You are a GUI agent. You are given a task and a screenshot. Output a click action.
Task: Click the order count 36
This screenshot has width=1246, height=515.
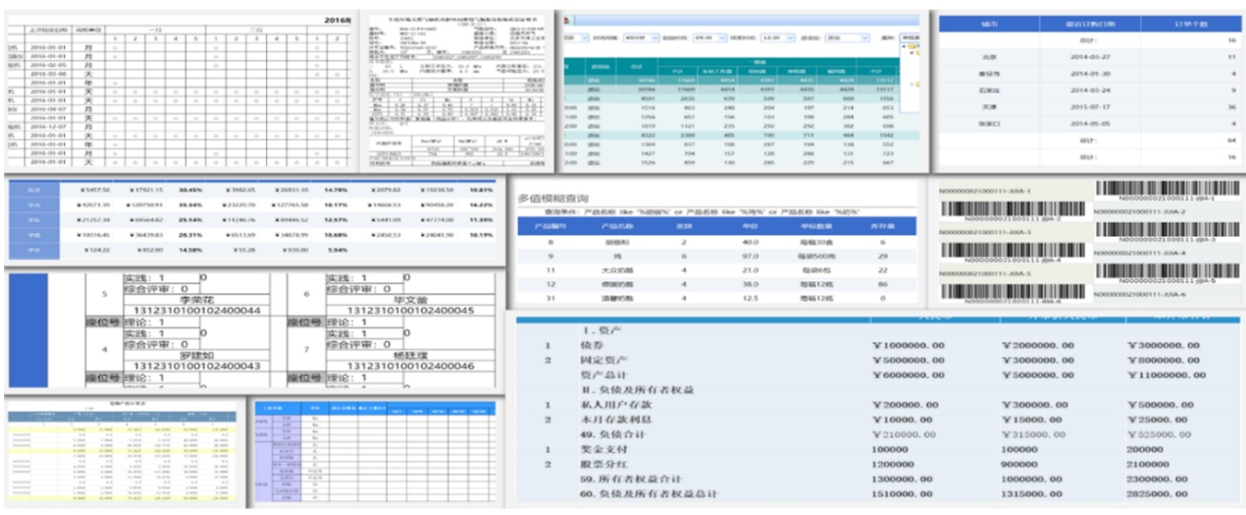click(x=1233, y=107)
